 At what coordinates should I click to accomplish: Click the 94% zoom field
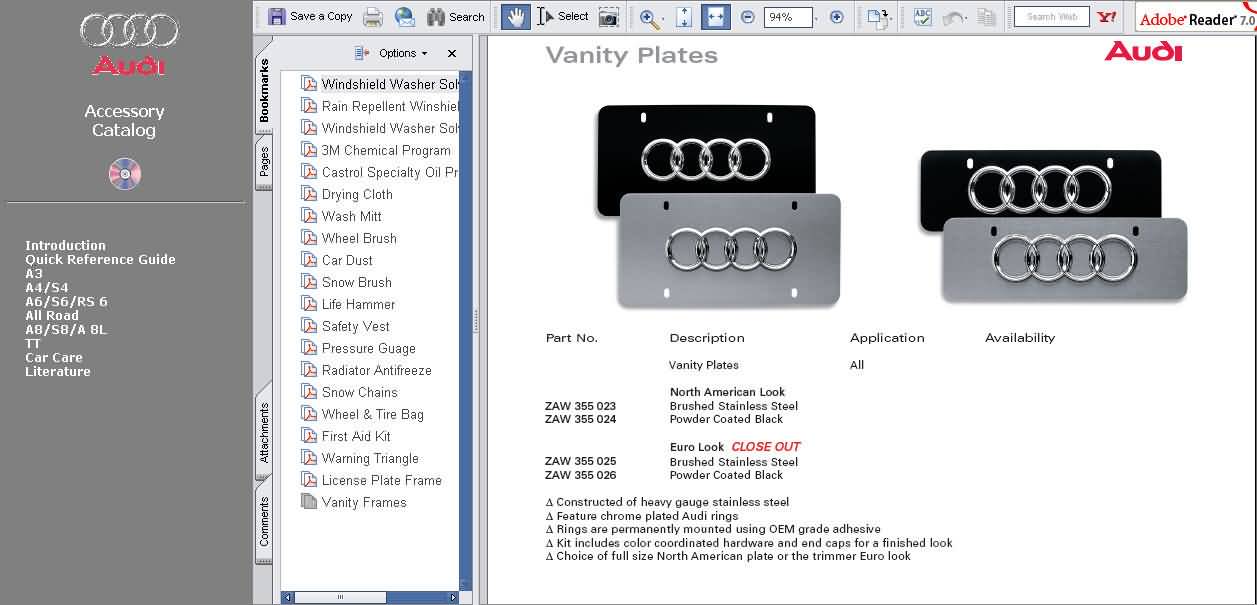click(x=787, y=17)
